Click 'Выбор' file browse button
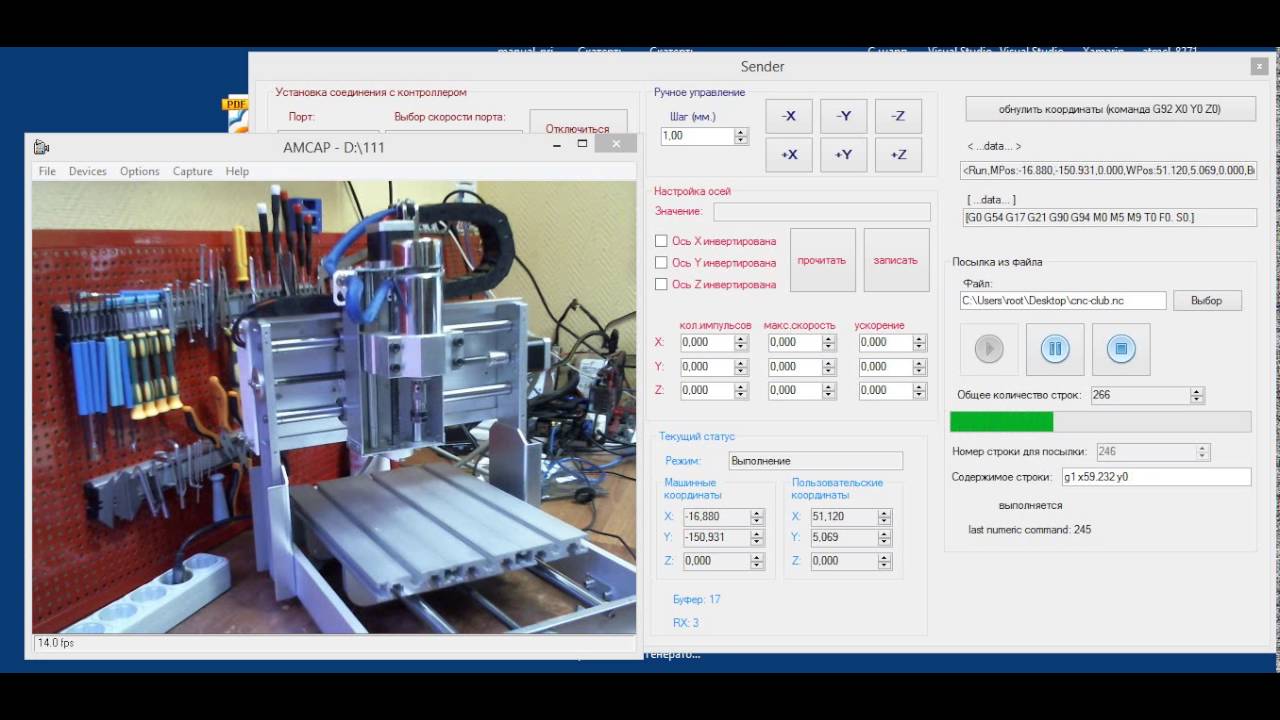Screen dimensions: 1280x720 [x=1207, y=300]
